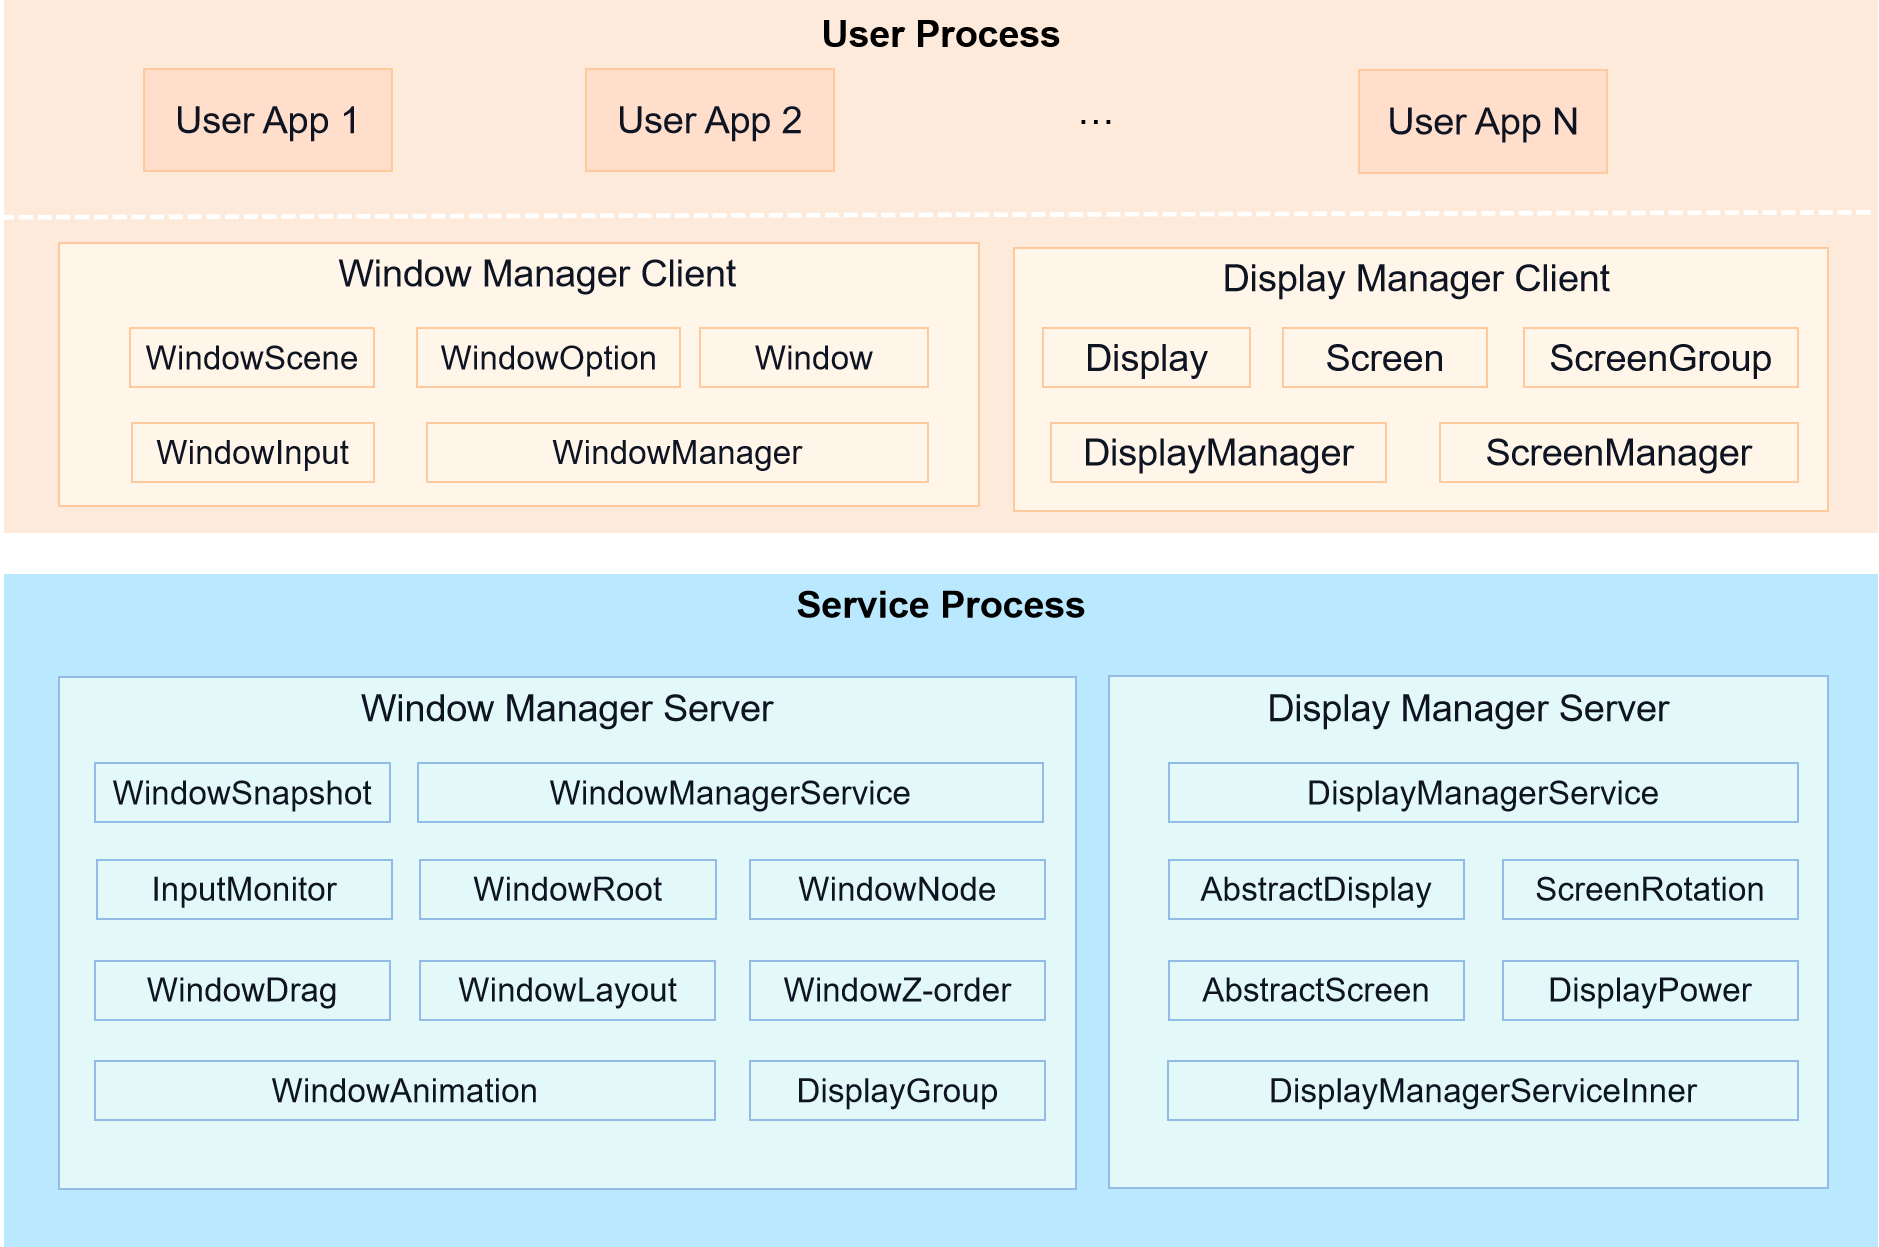This screenshot has width=1879, height=1247.
Task: Select the ScreenManager block
Action: [1618, 453]
